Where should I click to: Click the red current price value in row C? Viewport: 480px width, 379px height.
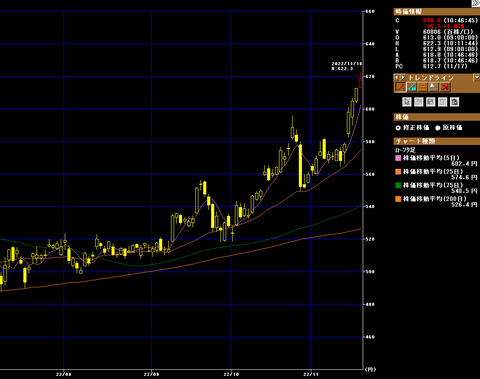pyautogui.click(x=432, y=21)
